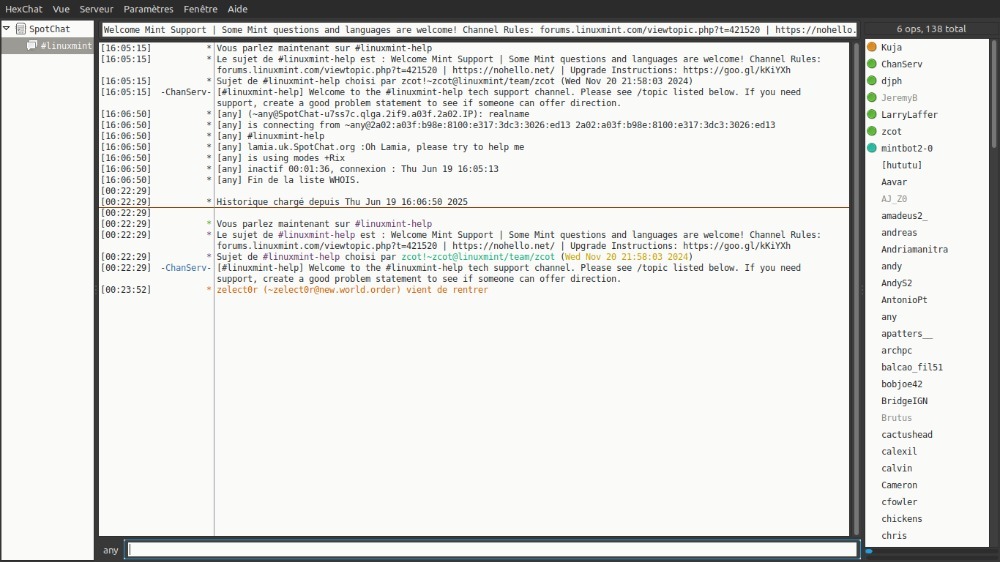This screenshot has width=1000, height=562.
Task: Open the Serveur menu
Action: (96, 9)
